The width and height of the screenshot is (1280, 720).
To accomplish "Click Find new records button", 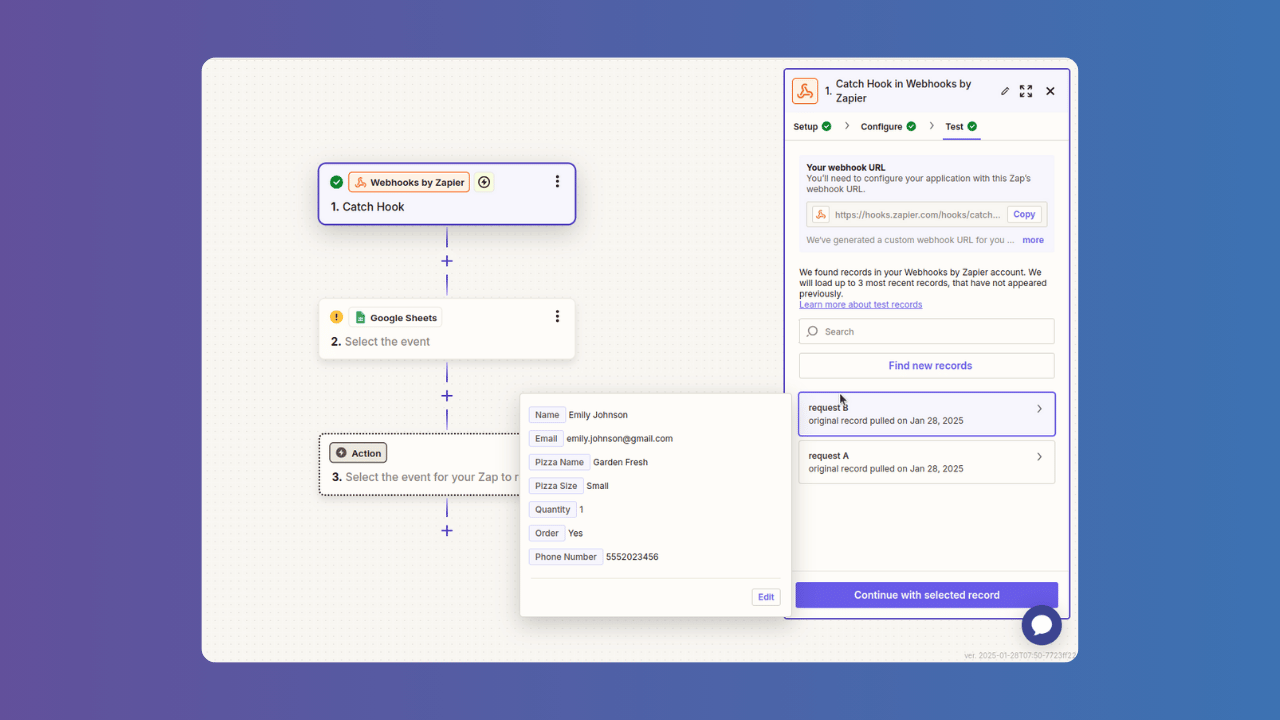I will (x=927, y=365).
